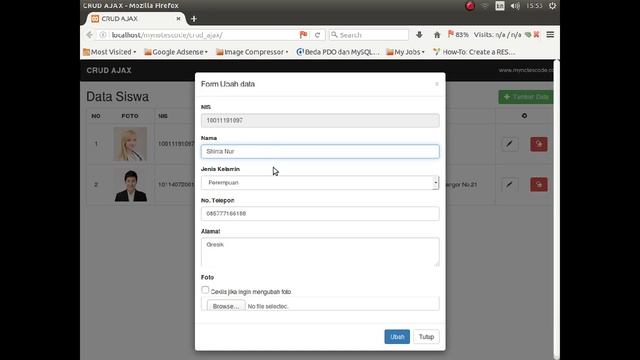This screenshot has width=640, height=360.
Task: Open the Firefox hamburger menu
Action: (x=550, y=35)
